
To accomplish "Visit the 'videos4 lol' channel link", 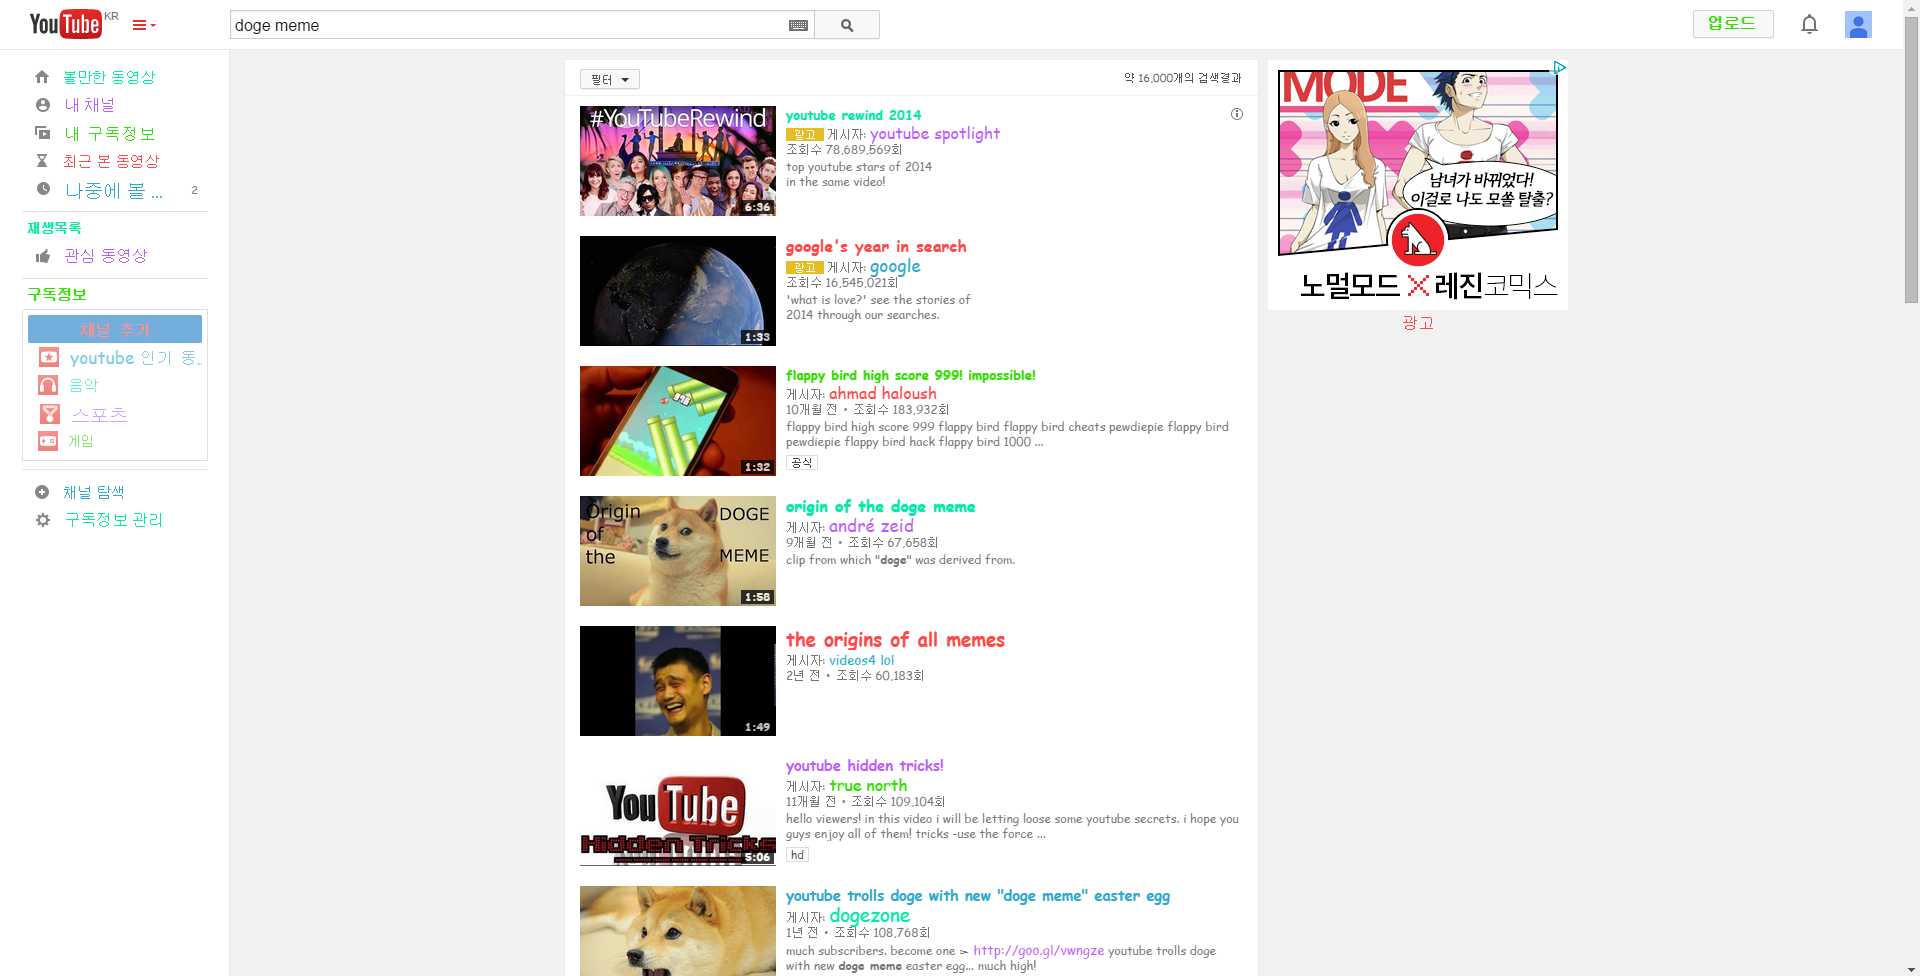I will point(861,660).
